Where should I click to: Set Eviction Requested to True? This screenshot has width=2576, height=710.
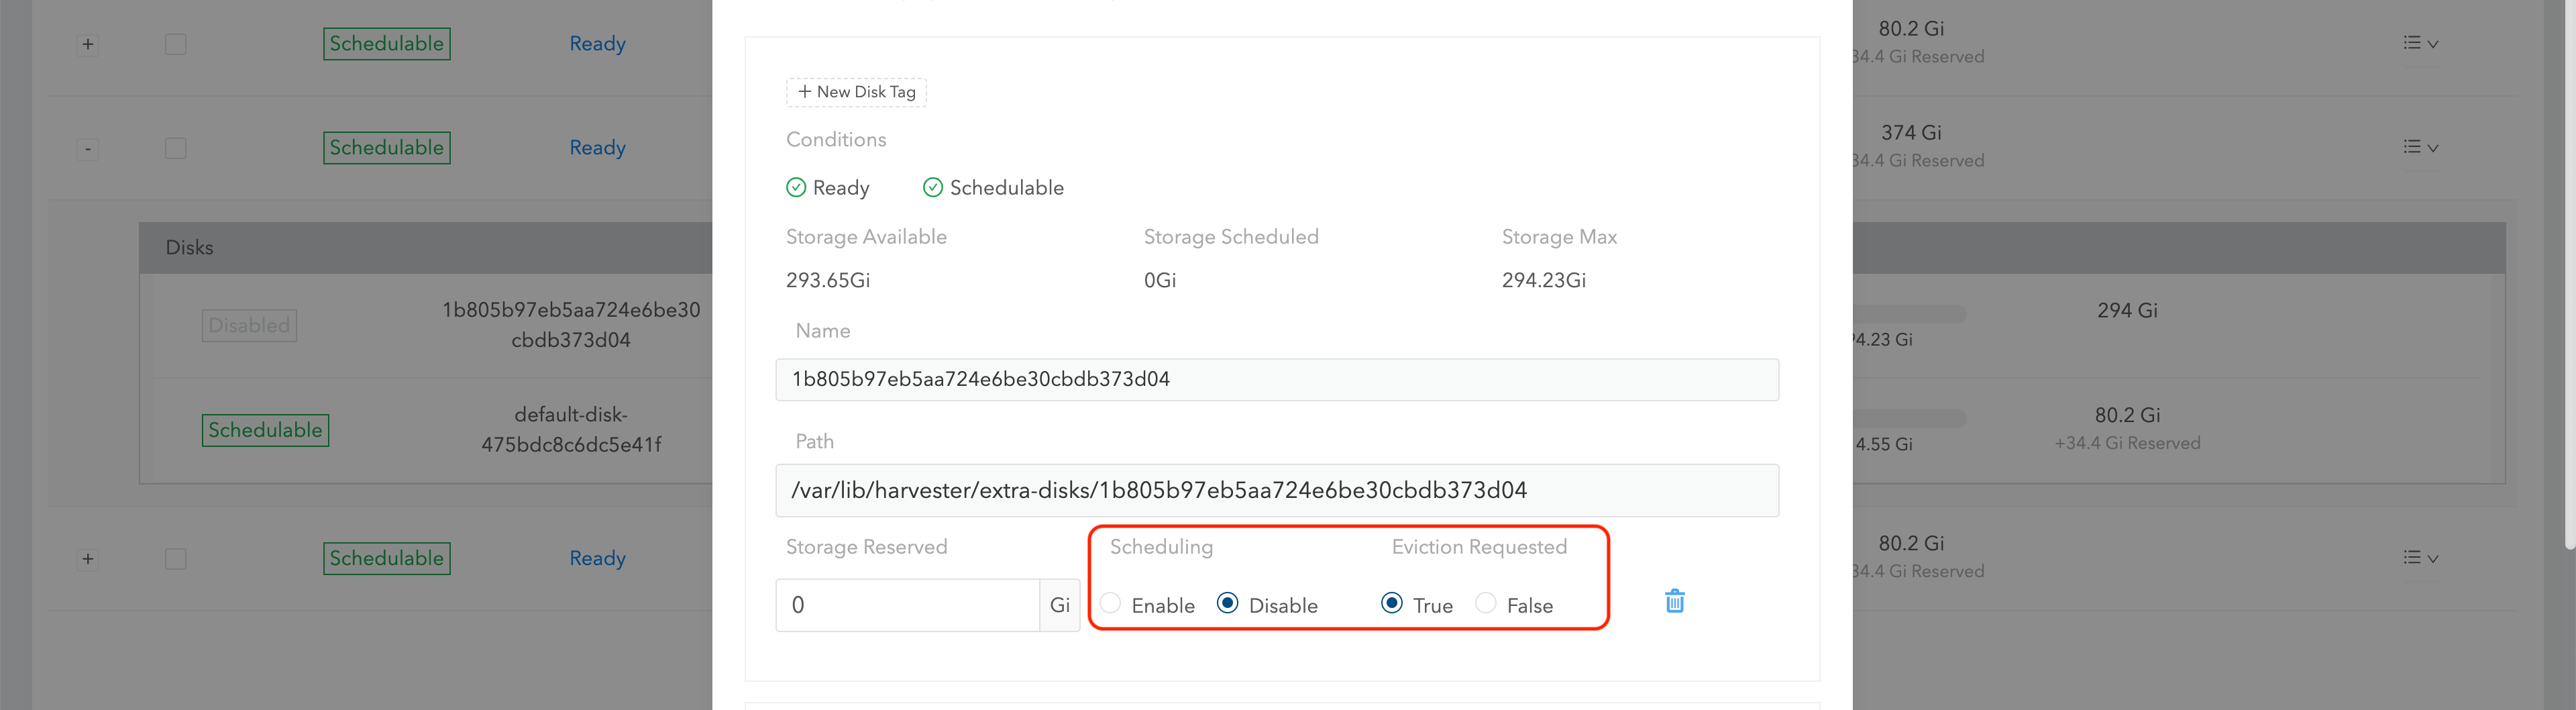[1391, 604]
